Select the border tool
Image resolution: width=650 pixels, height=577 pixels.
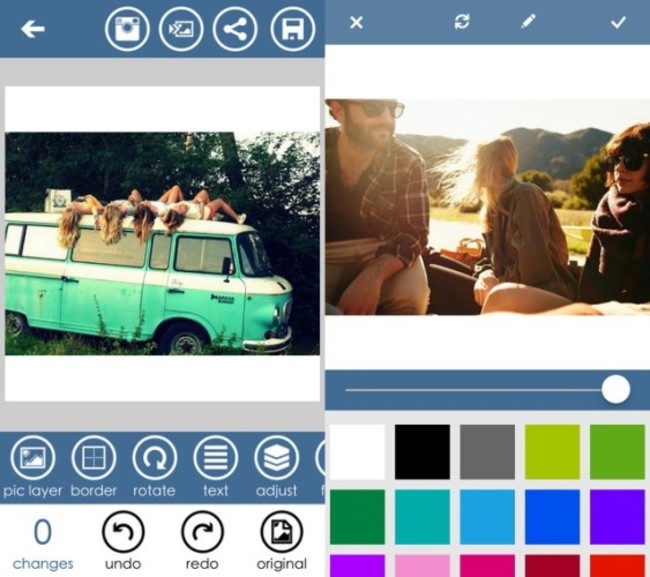93,459
